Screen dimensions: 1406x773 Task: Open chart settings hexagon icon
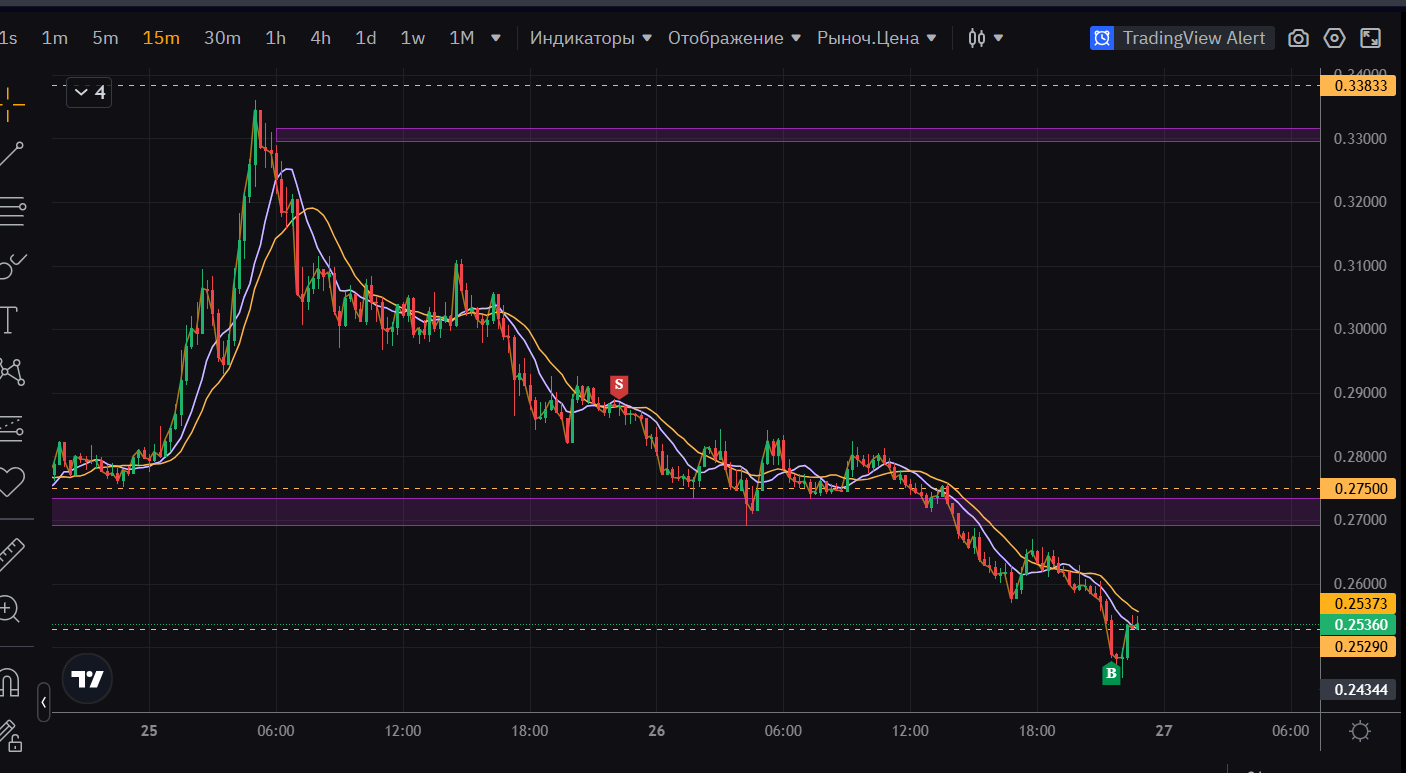[1334, 38]
